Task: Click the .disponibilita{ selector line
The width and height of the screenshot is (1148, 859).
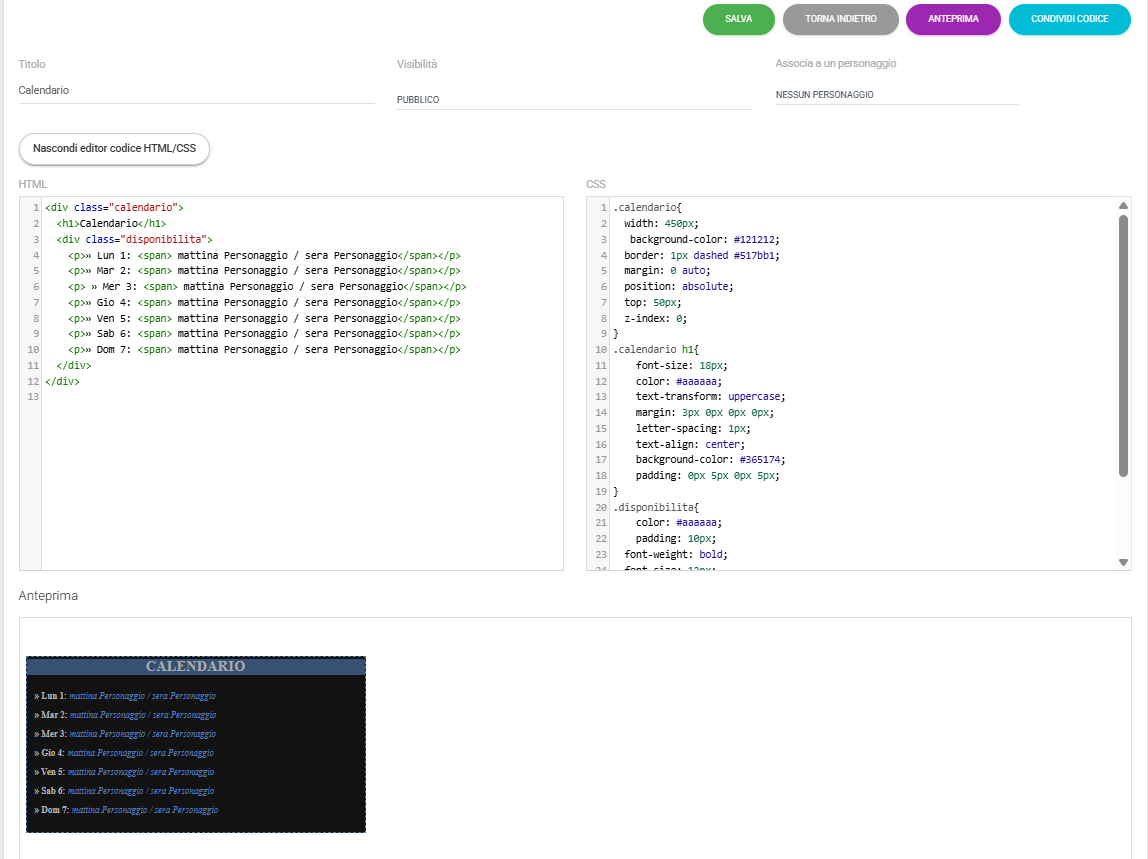Action: pyautogui.click(x=656, y=507)
